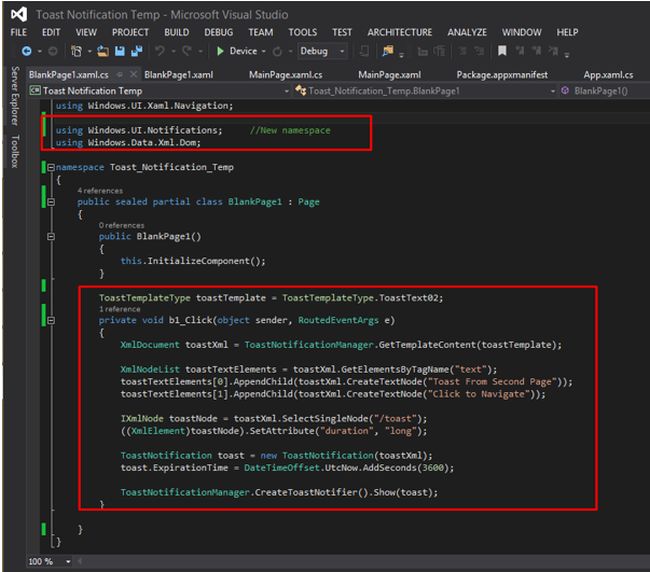
Task: Pin the BlankPage1.xaml.cs tab
Action: [x=120, y=75]
